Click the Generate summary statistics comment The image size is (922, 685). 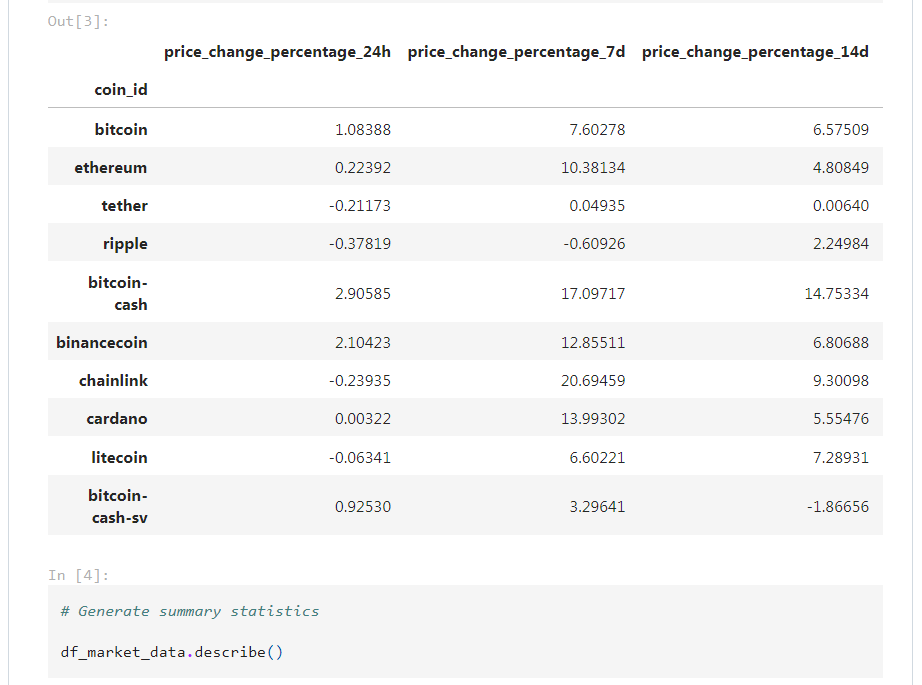[x=189, y=612]
